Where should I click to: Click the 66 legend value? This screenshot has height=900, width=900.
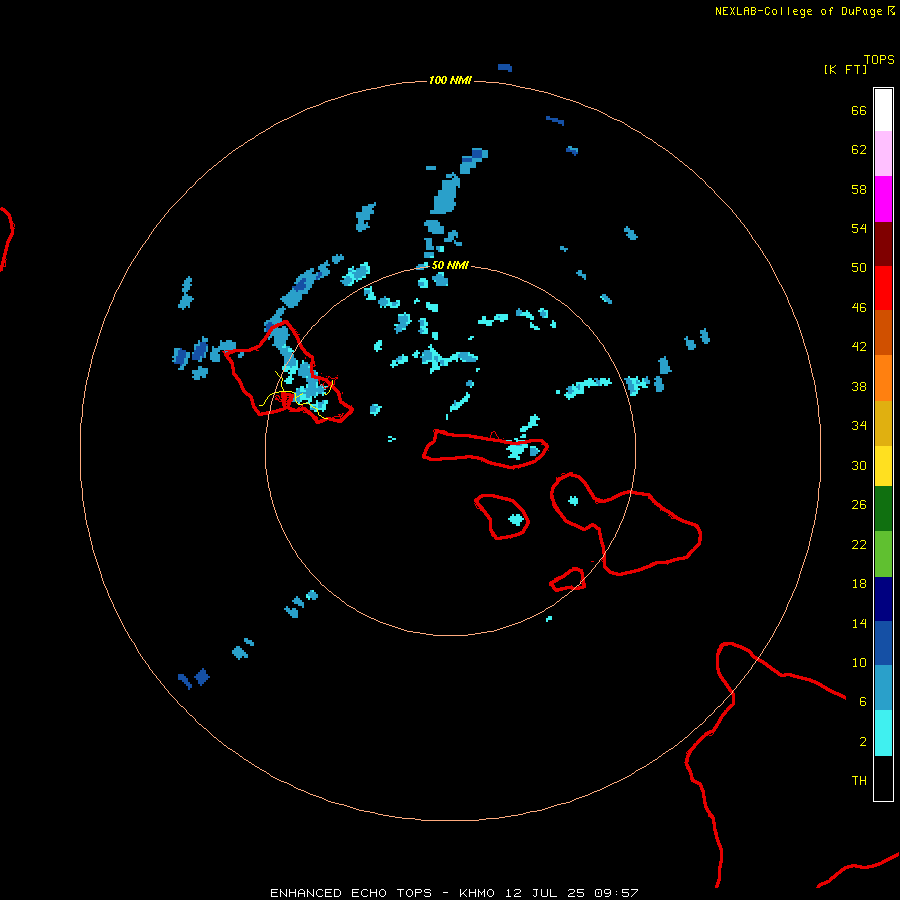click(859, 111)
